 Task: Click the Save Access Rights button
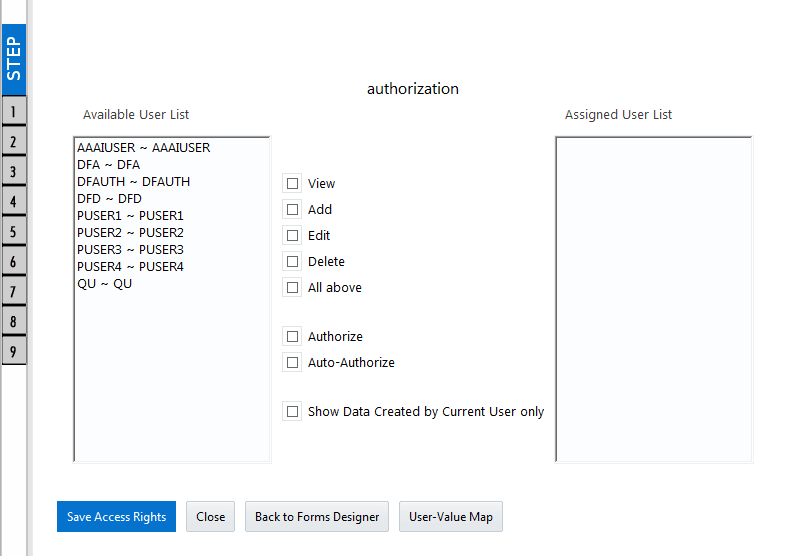(x=116, y=517)
